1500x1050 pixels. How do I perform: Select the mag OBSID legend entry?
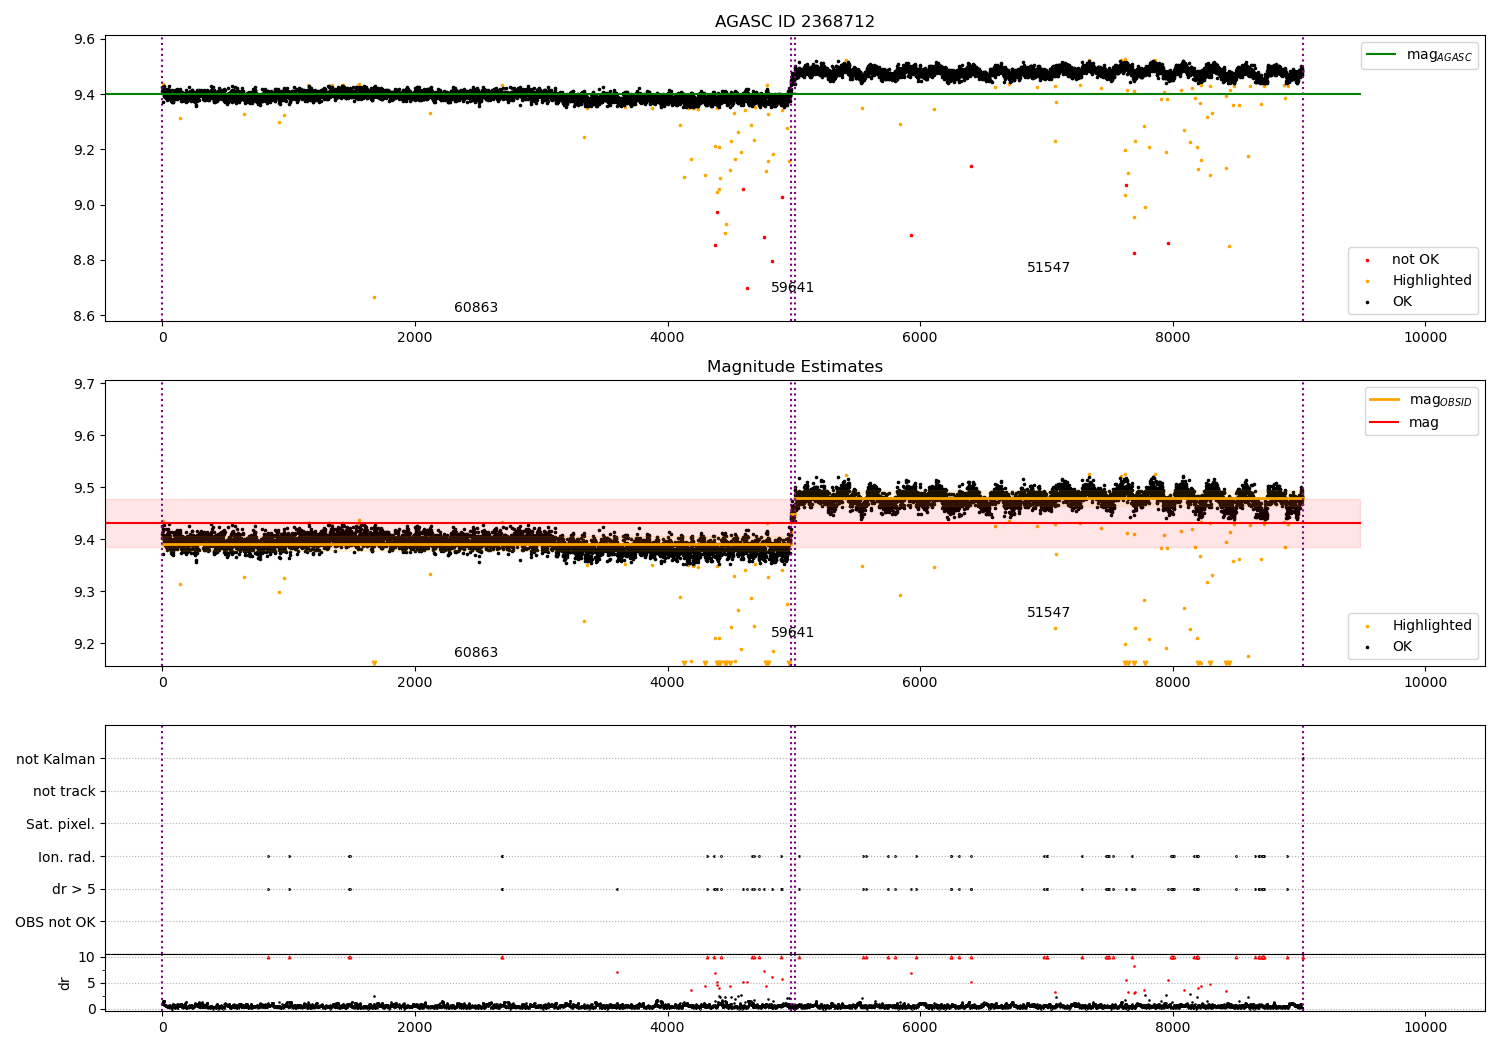click(1420, 400)
